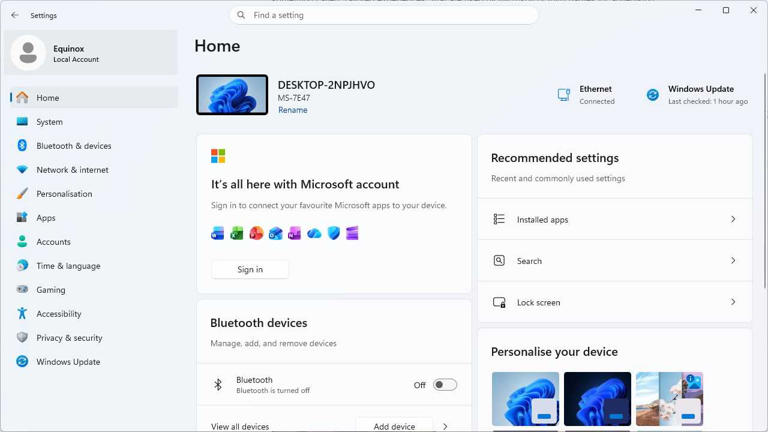This screenshot has height=432, width=768.
Task: Click the Time & language globe icon
Action: (x=22, y=265)
